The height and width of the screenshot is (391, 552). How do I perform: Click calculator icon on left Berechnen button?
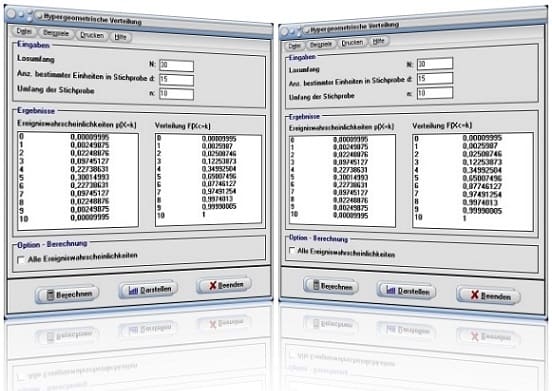pos(51,295)
